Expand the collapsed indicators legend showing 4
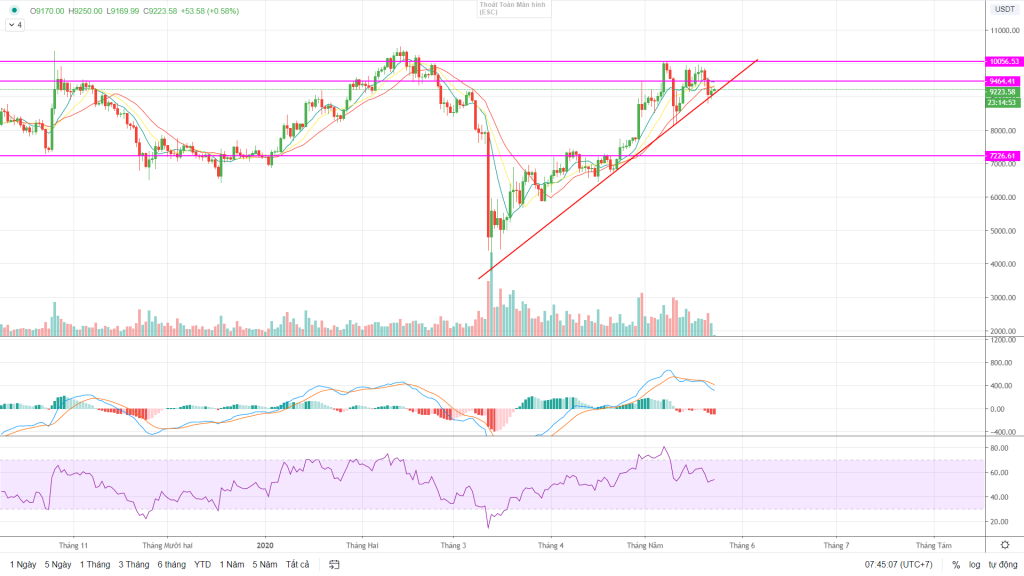The width and height of the screenshot is (1024, 576). [x=15, y=25]
